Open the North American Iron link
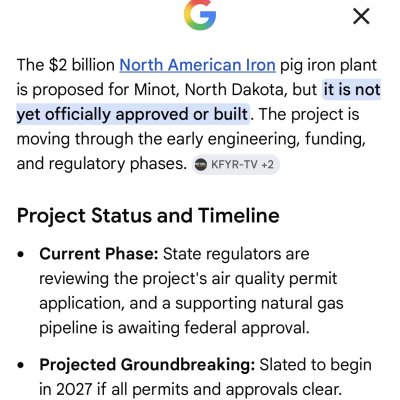This screenshot has width=400, height=400. (197, 65)
